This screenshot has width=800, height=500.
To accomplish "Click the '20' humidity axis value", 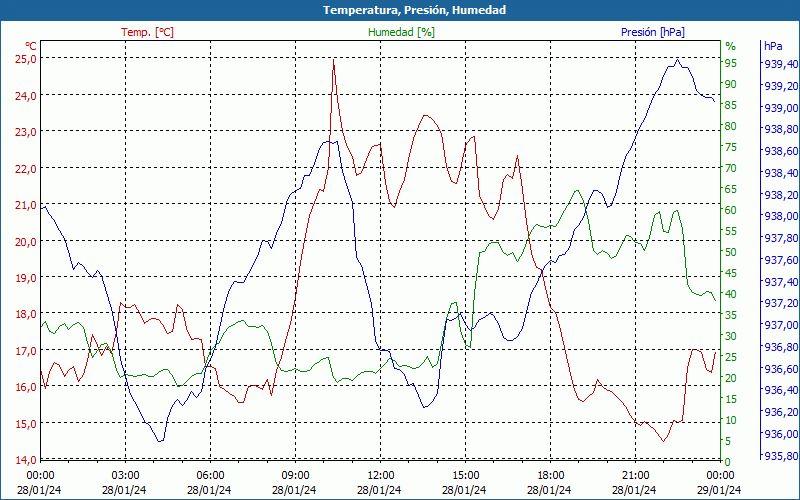I will pos(731,378).
